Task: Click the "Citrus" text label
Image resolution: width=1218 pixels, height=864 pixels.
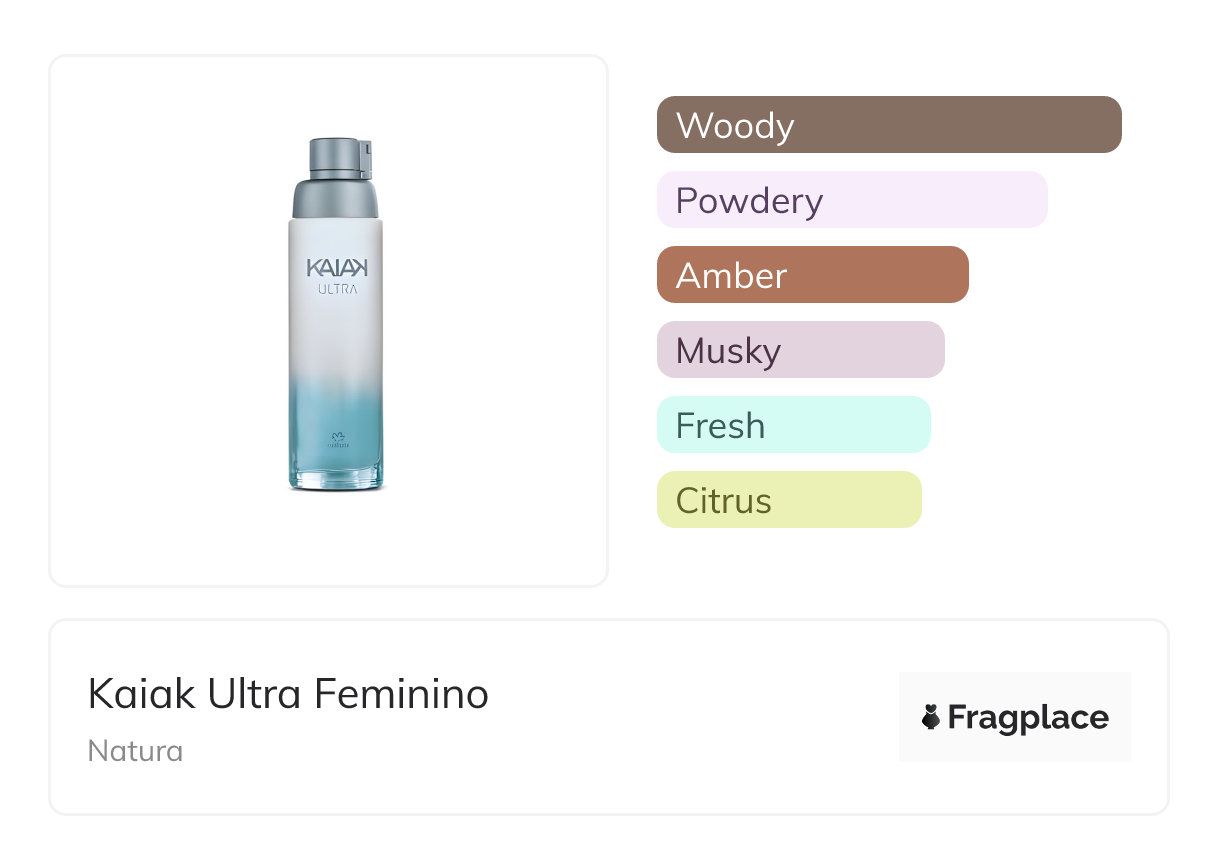Action: [x=723, y=500]
